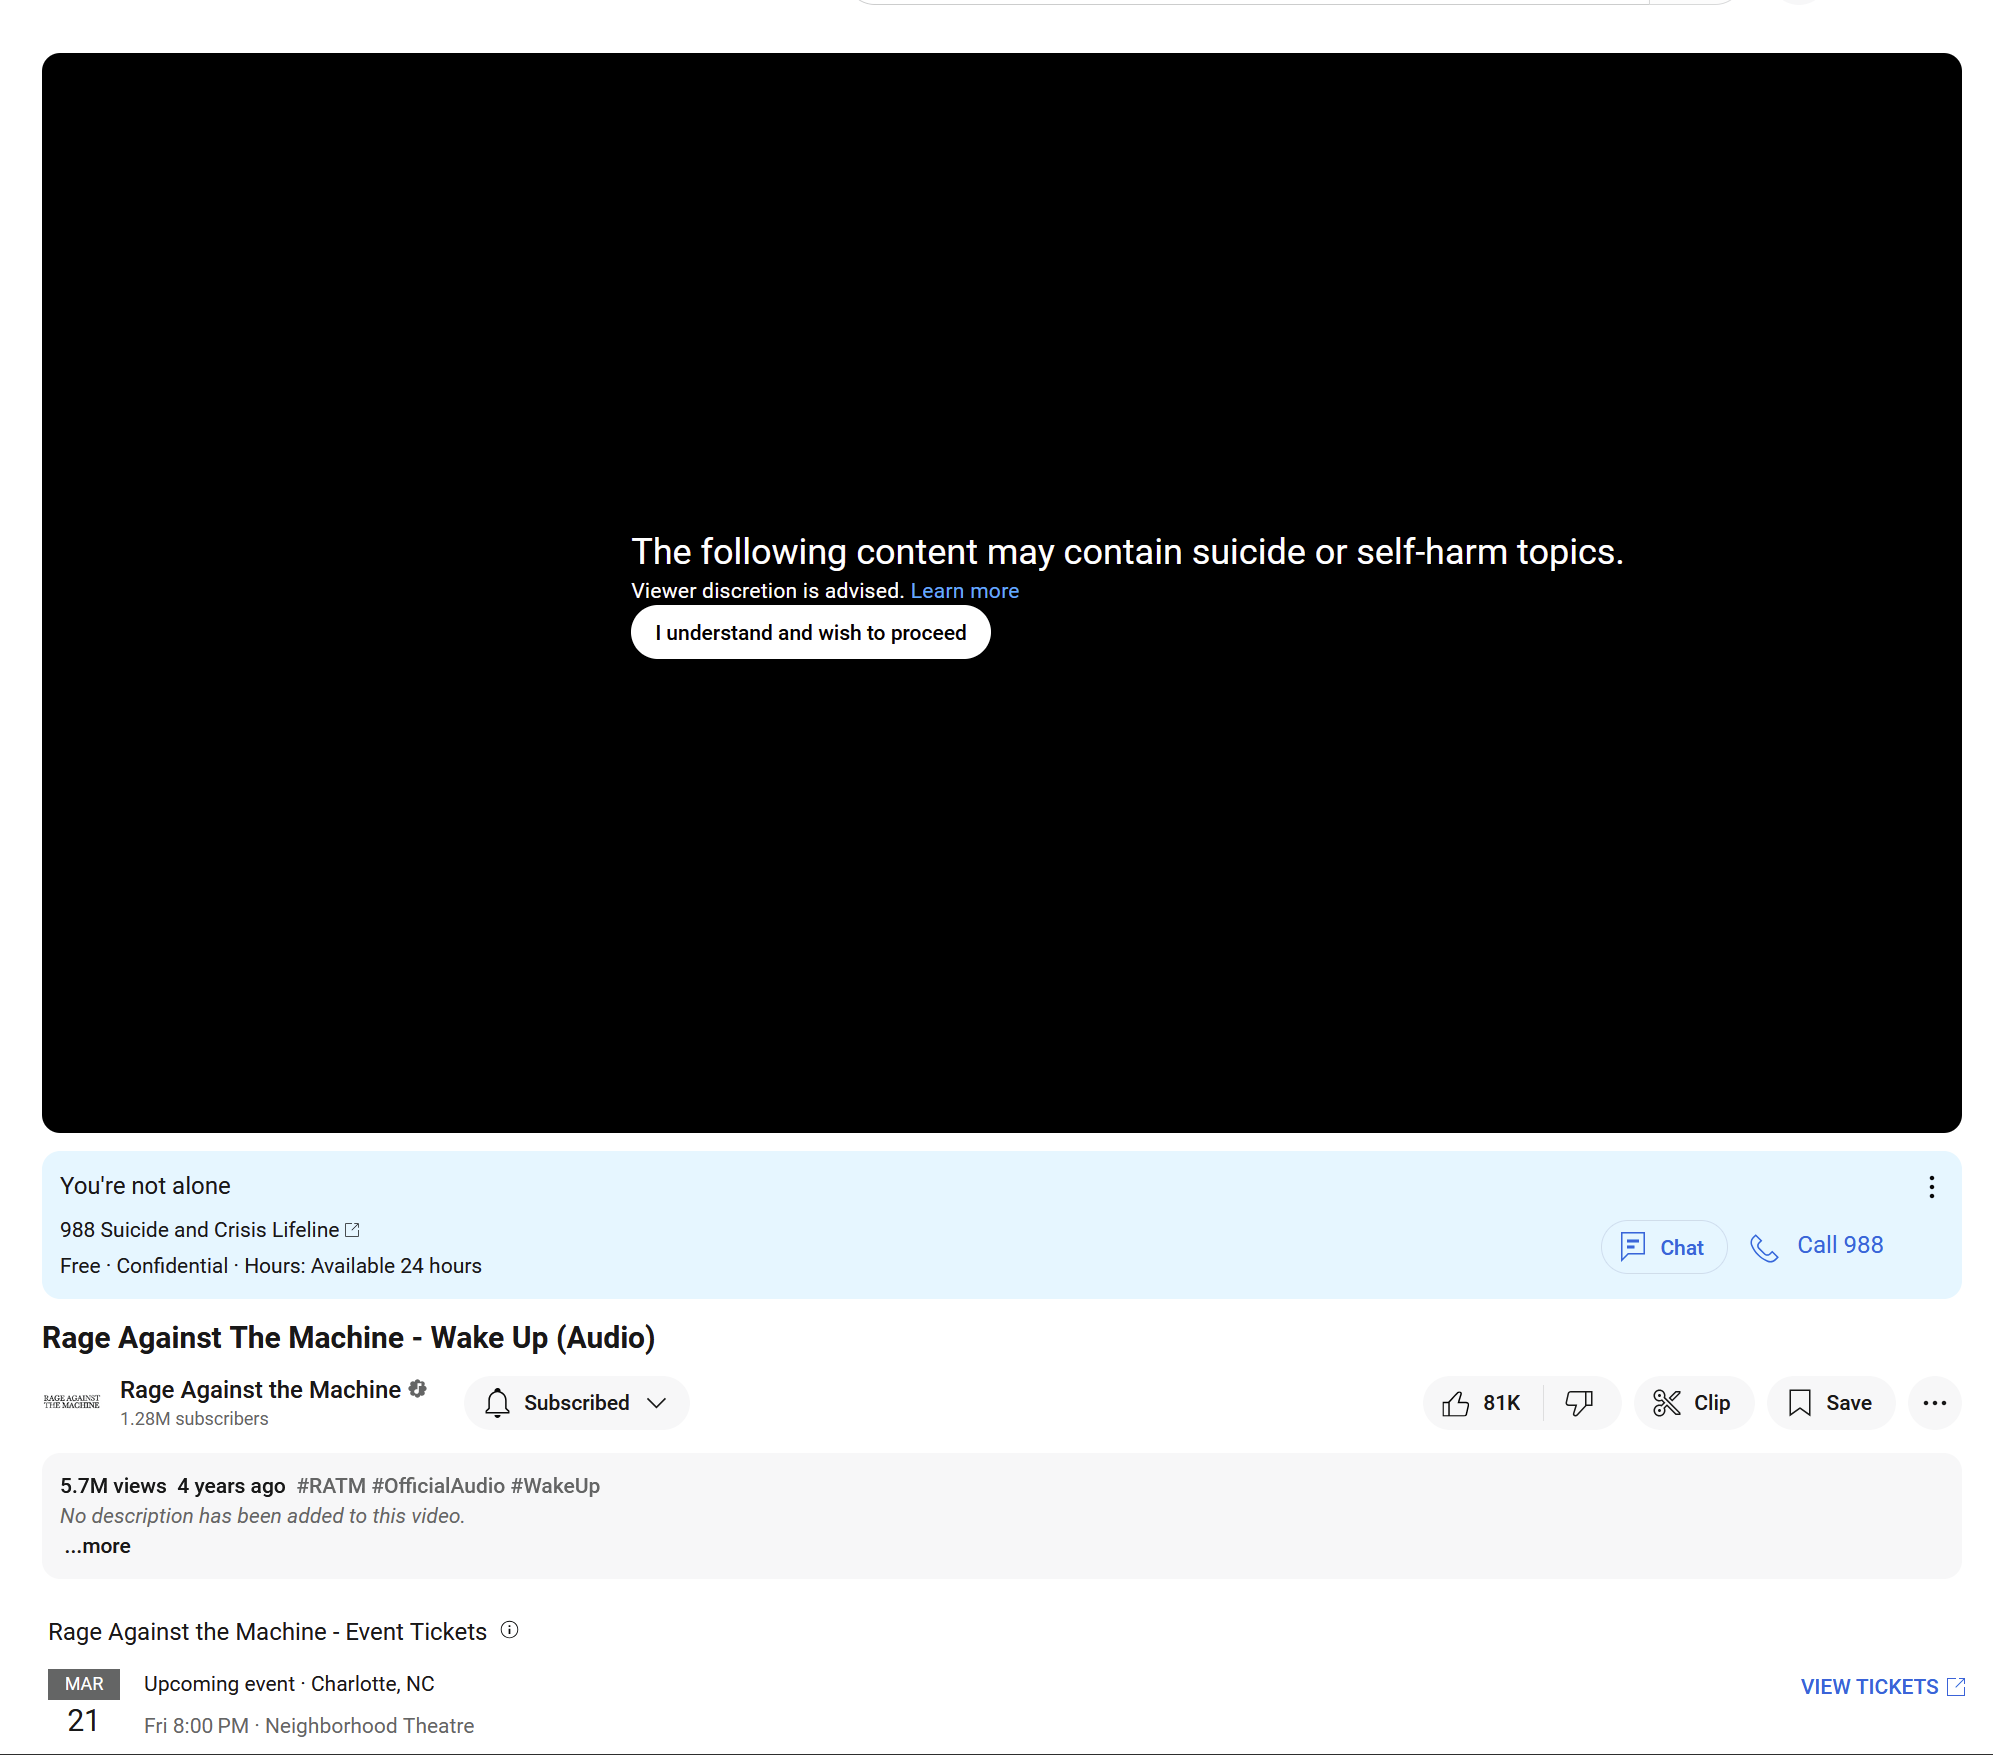Open the #RATM hashtag
1993x1755 pixels.
point(331,1486)
